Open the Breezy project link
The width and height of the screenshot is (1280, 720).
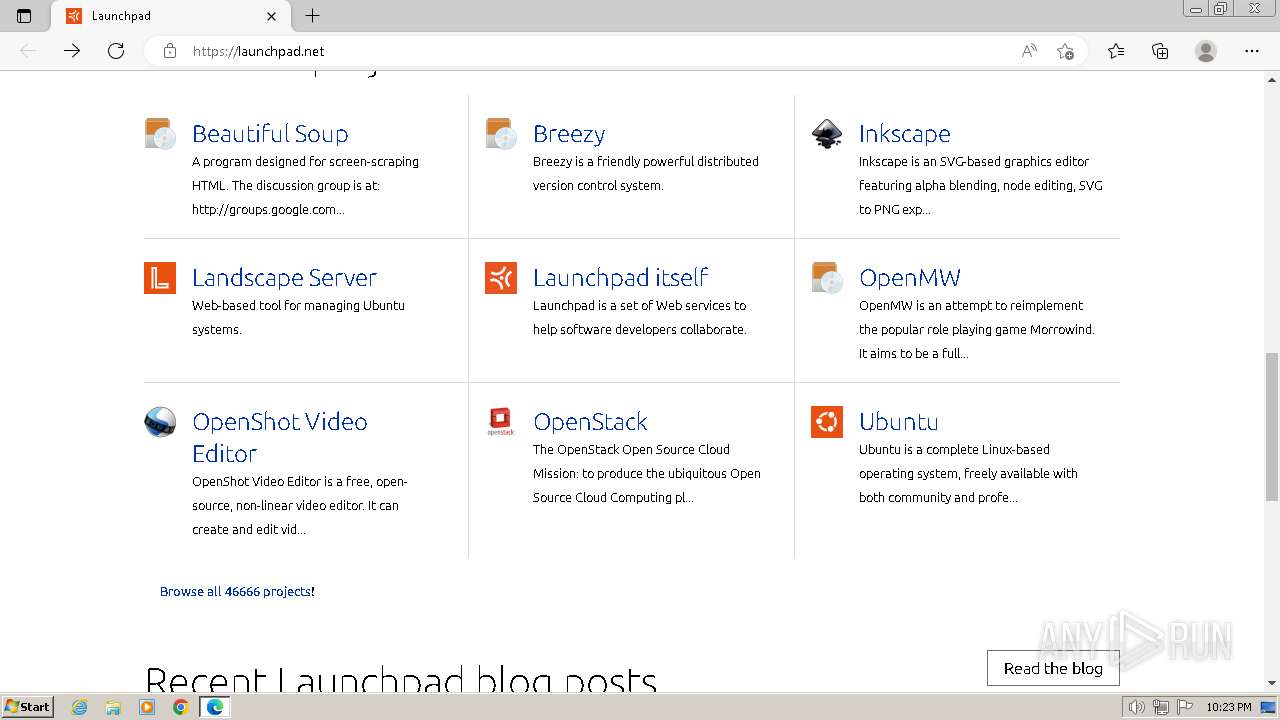[569, 134]
